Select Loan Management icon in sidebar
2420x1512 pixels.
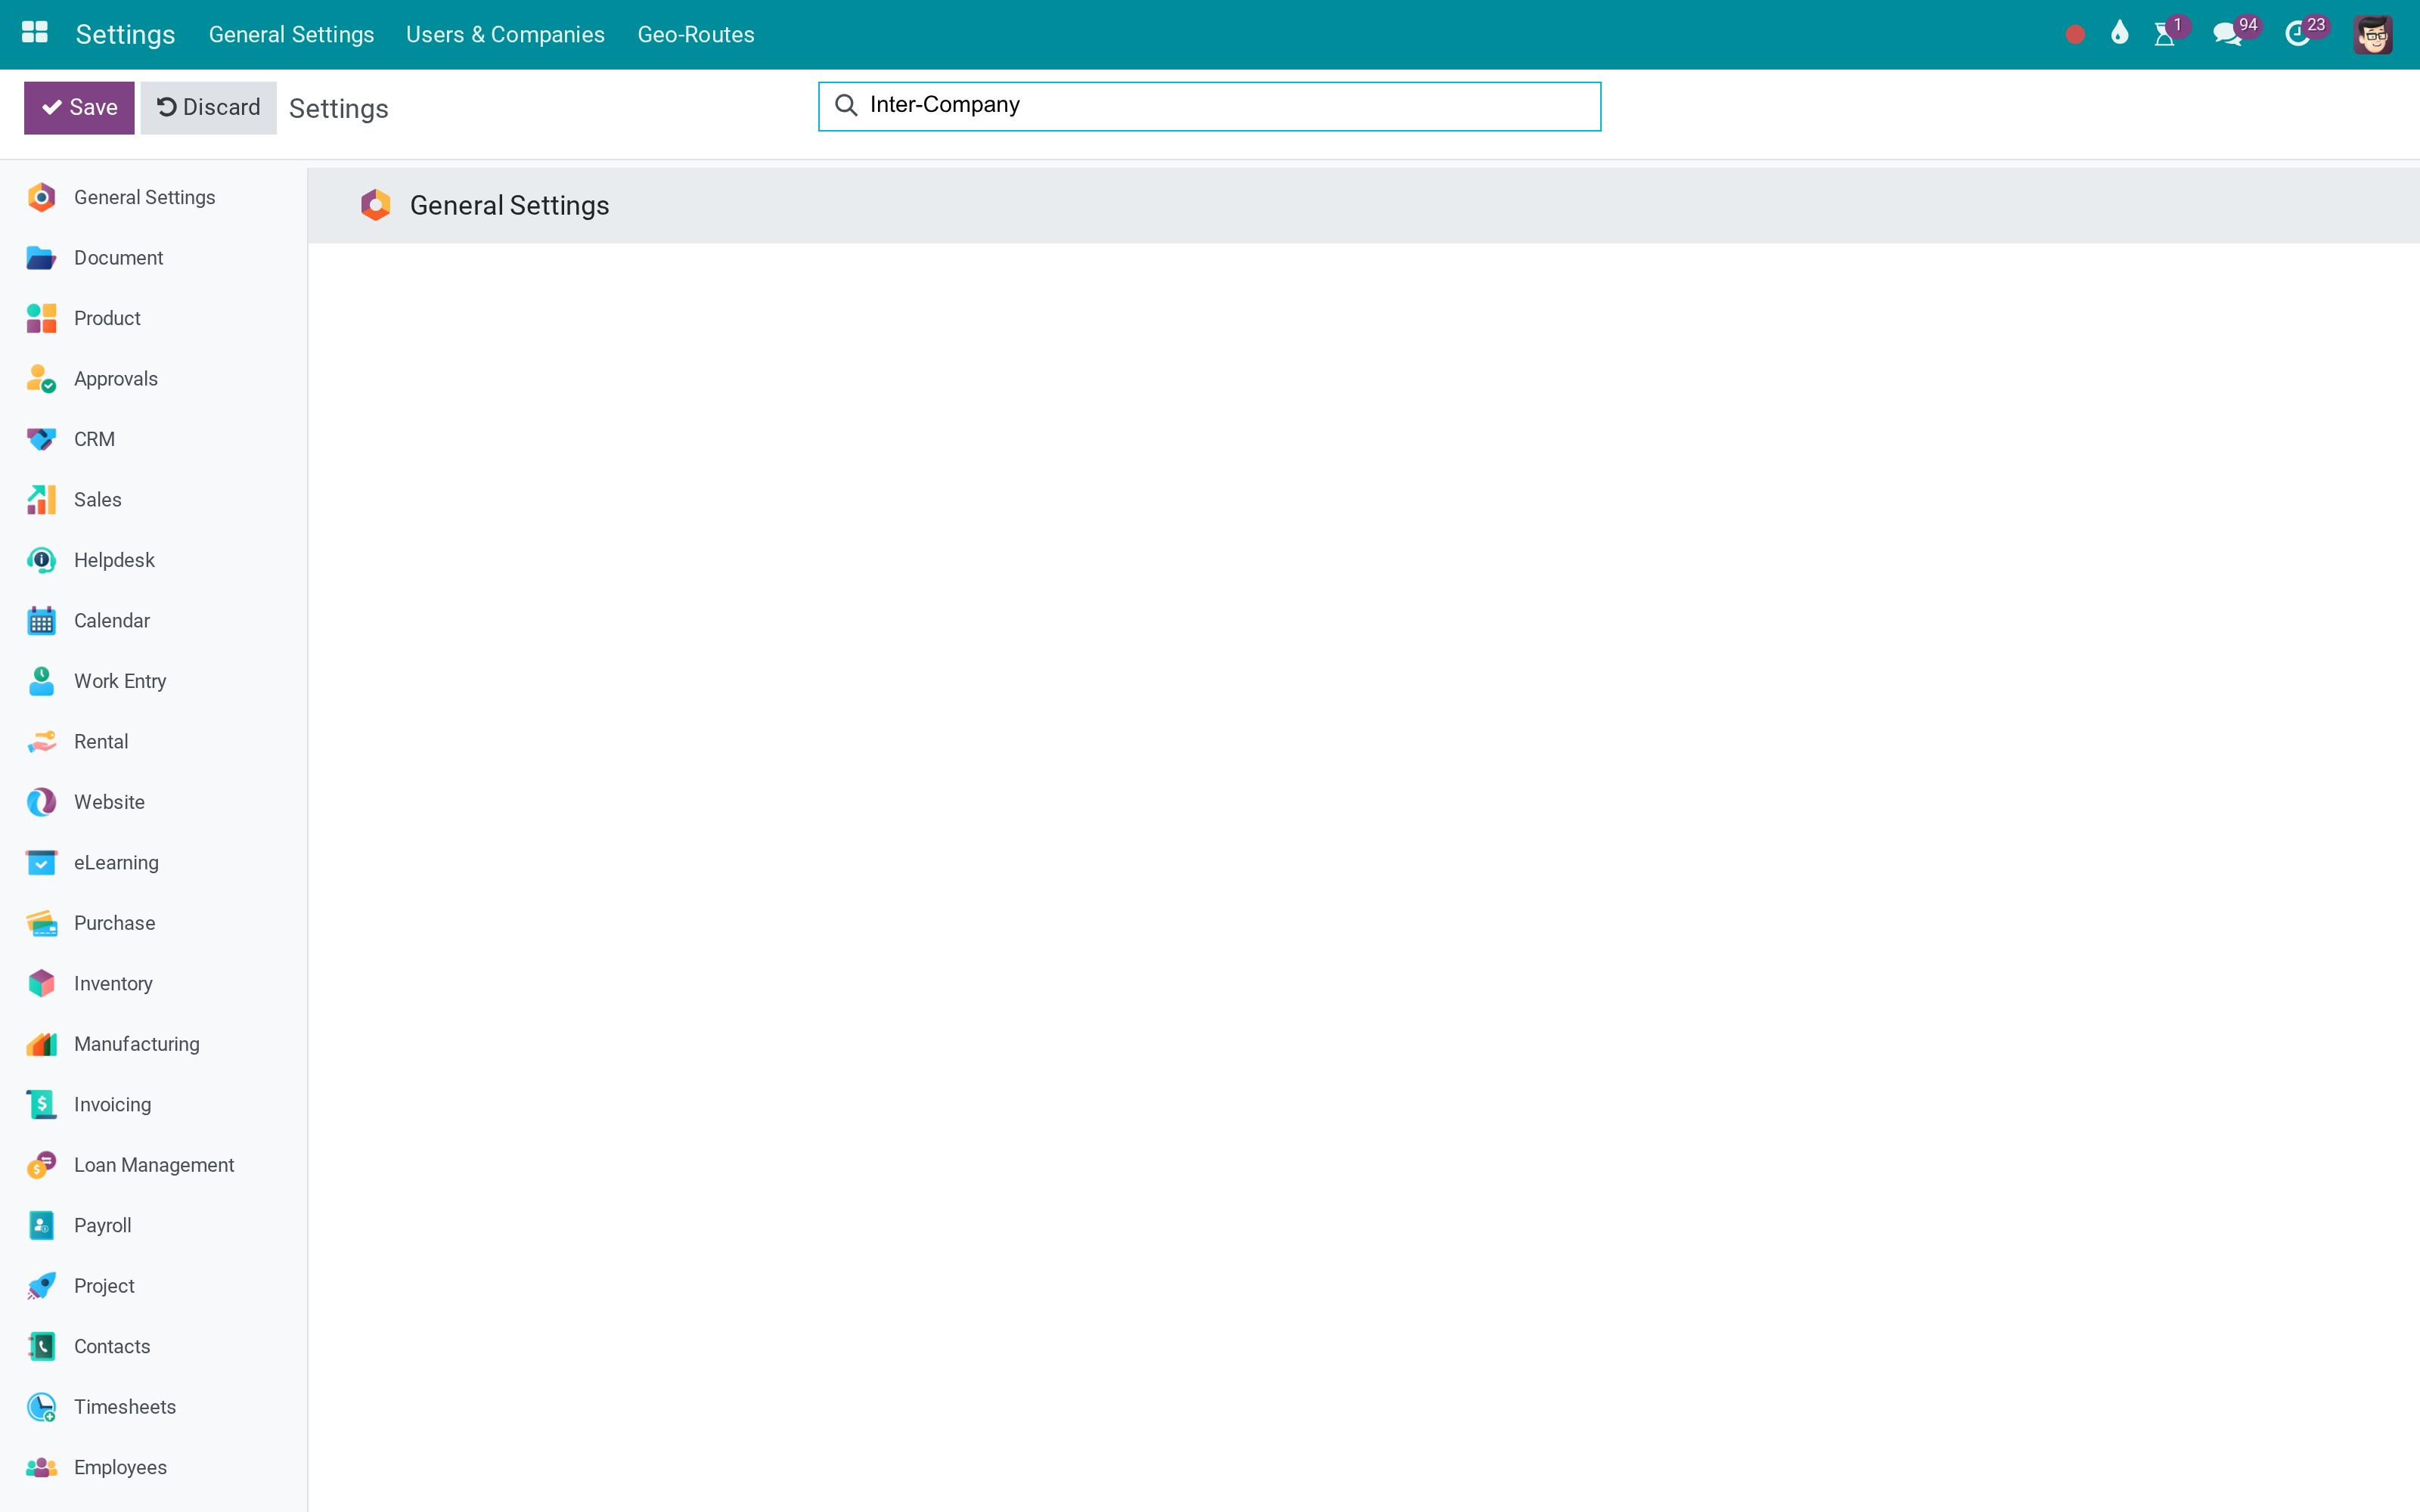[41, 1165]
